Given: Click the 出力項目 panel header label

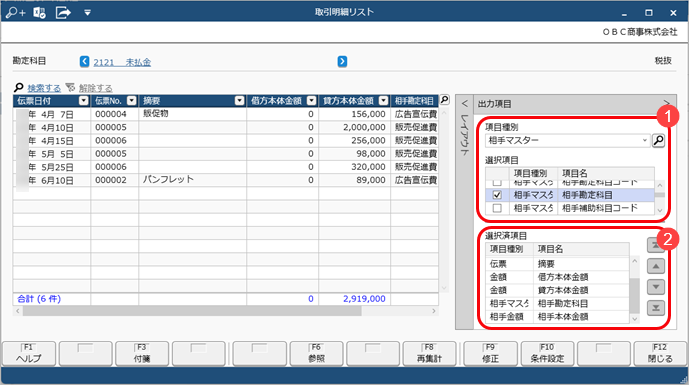Looking at the screenshot, I should 494,104.
